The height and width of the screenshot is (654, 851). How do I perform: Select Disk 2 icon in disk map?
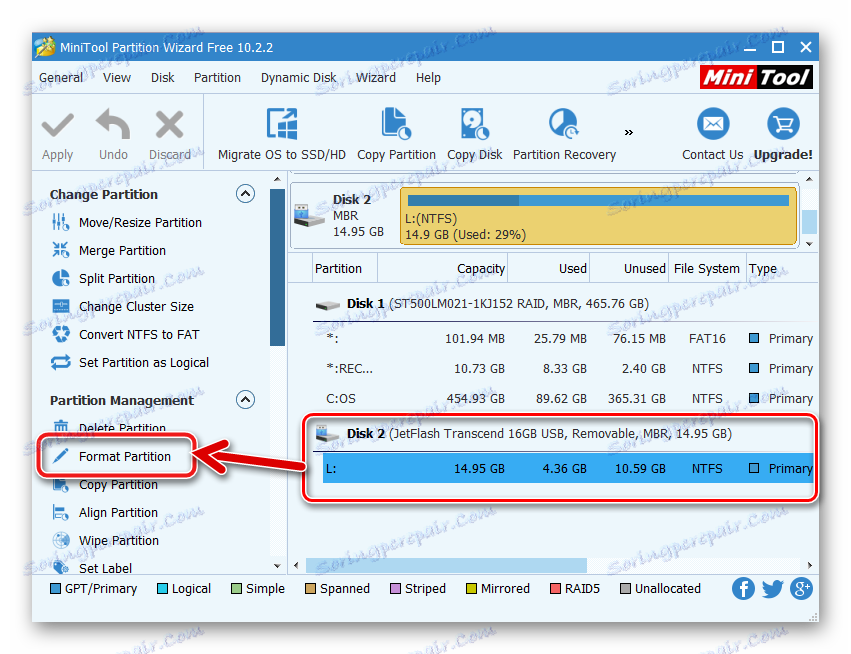click(x=308, y=215)
